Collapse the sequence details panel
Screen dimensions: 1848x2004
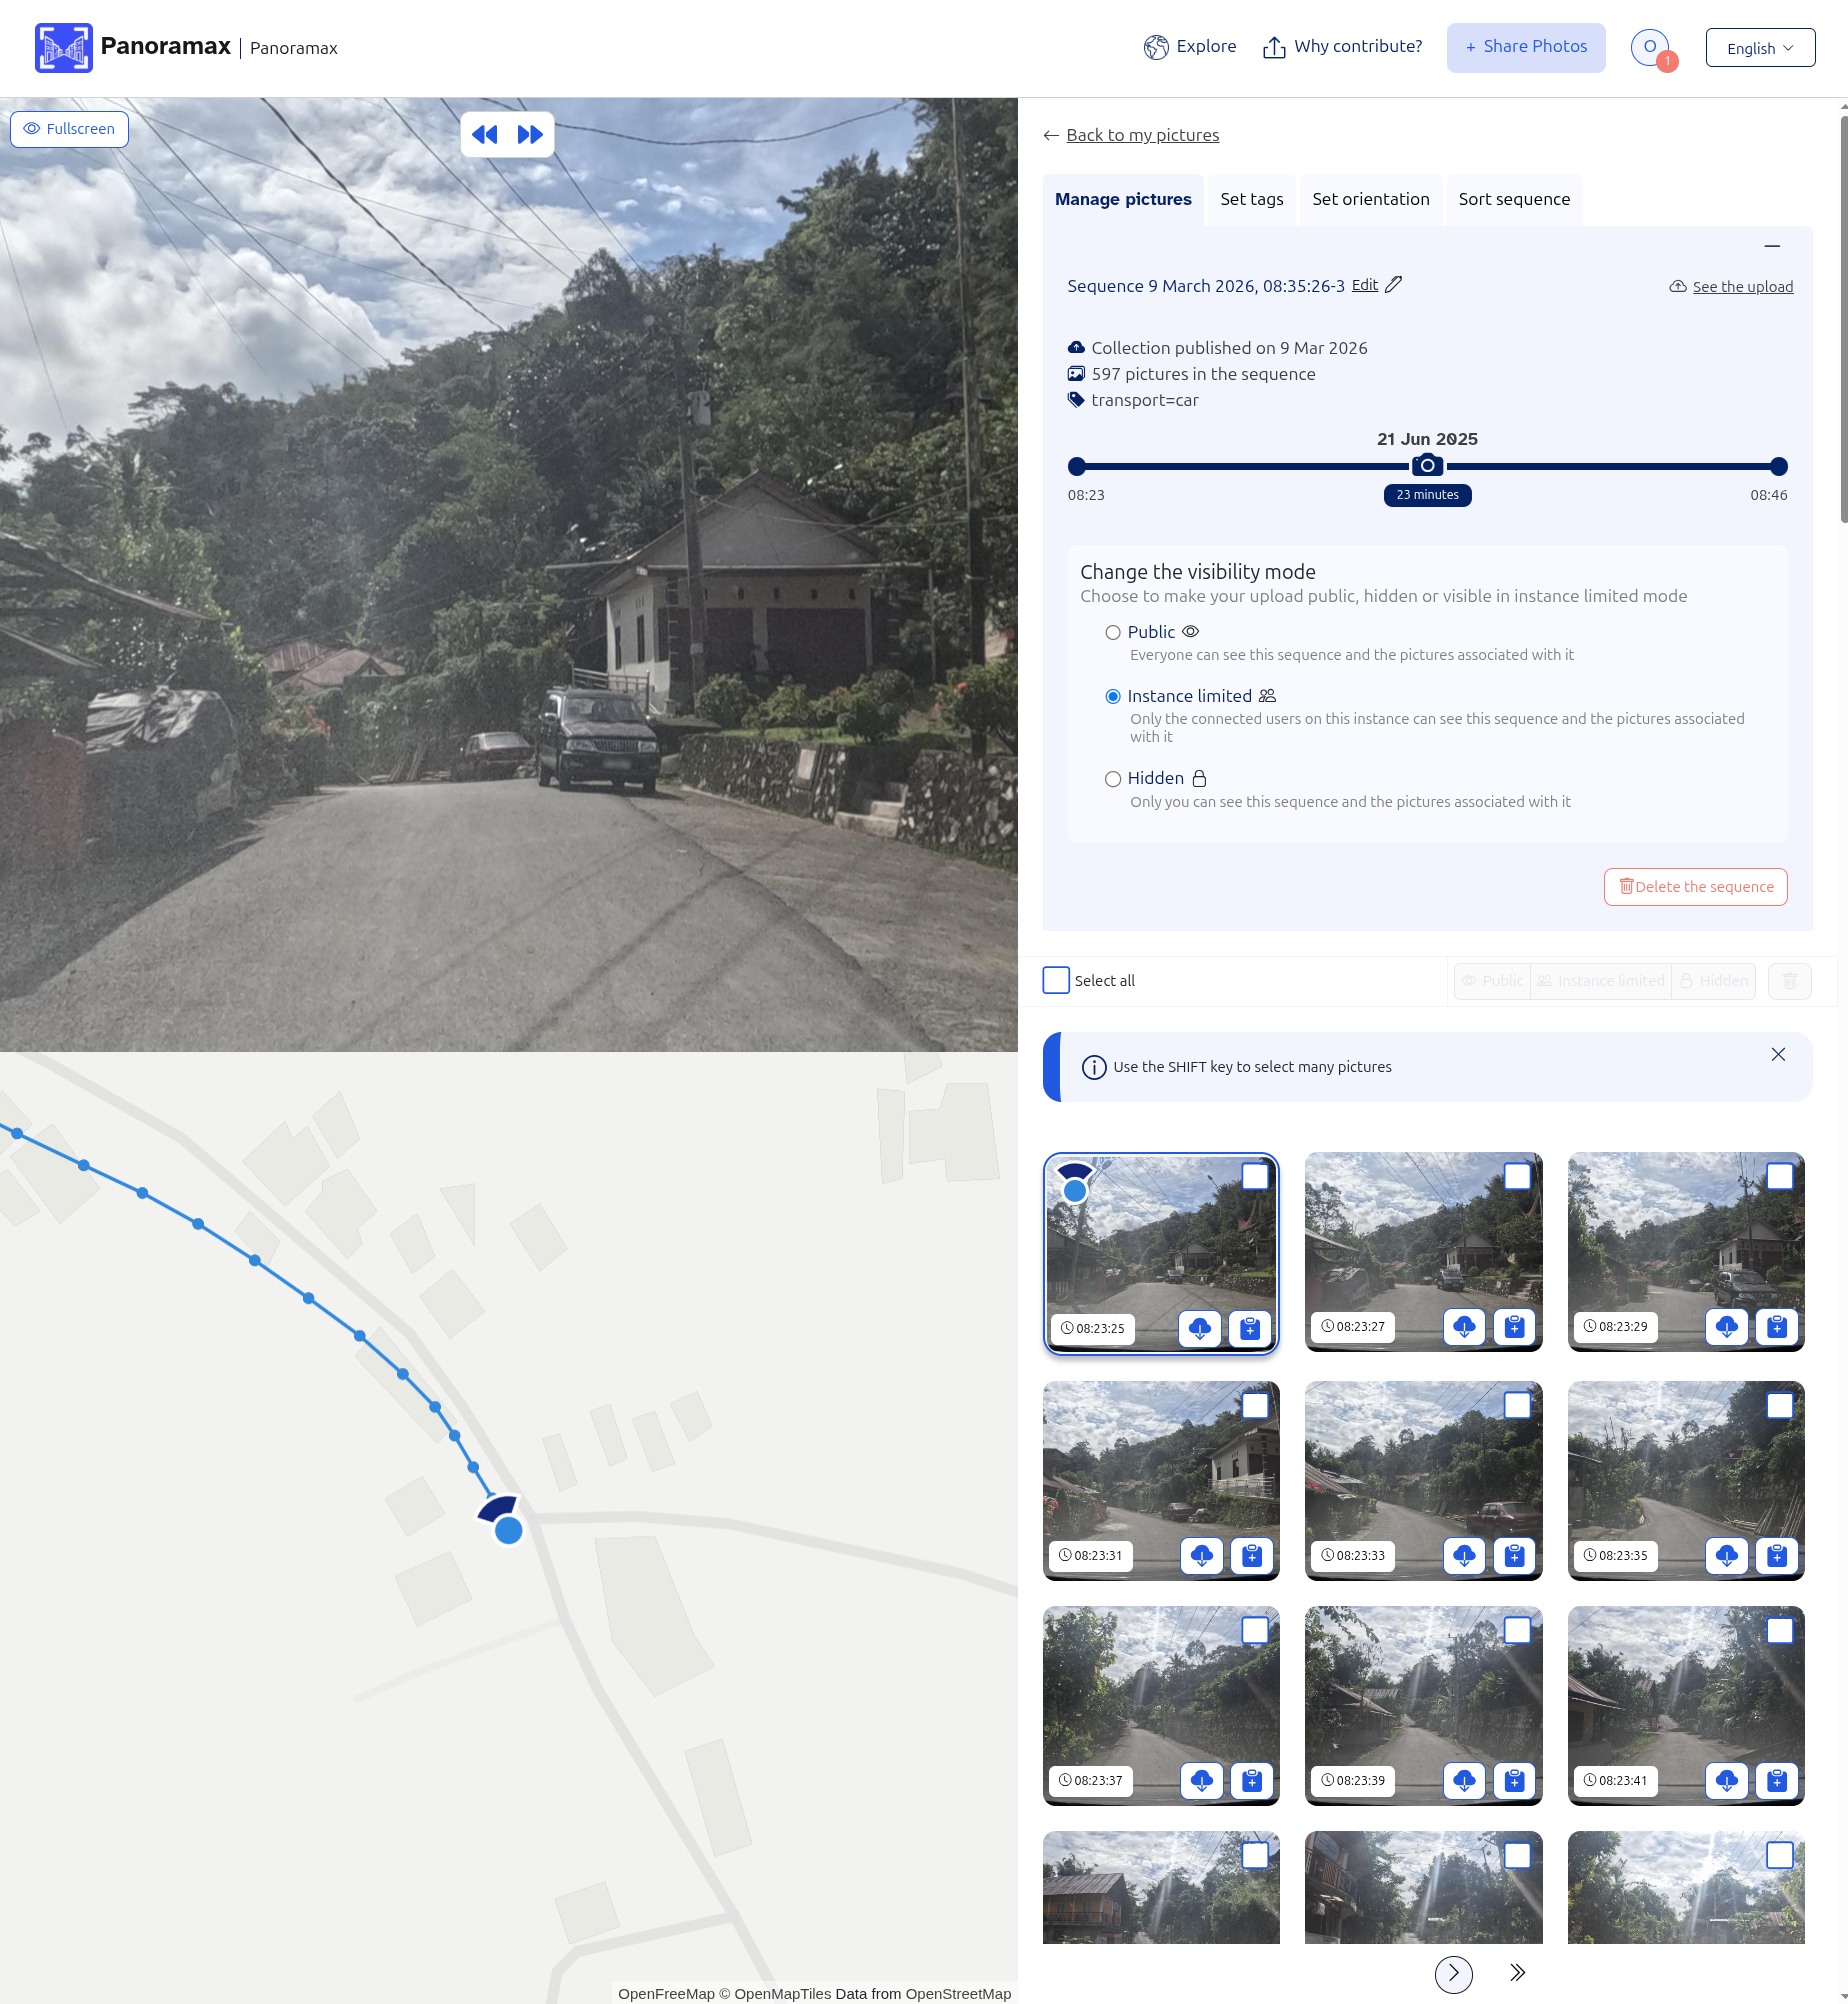coord(1772,246)
